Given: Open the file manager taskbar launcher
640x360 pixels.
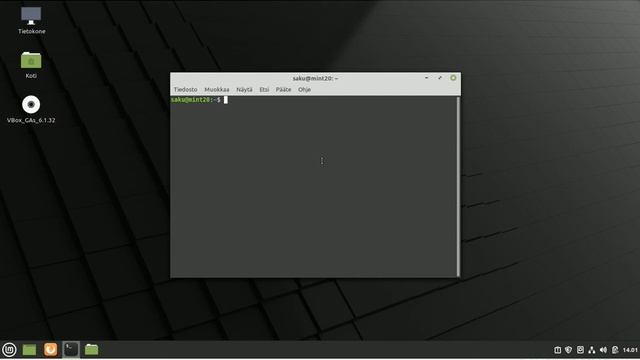Looking at the screenshot, I should coord(91,350).
